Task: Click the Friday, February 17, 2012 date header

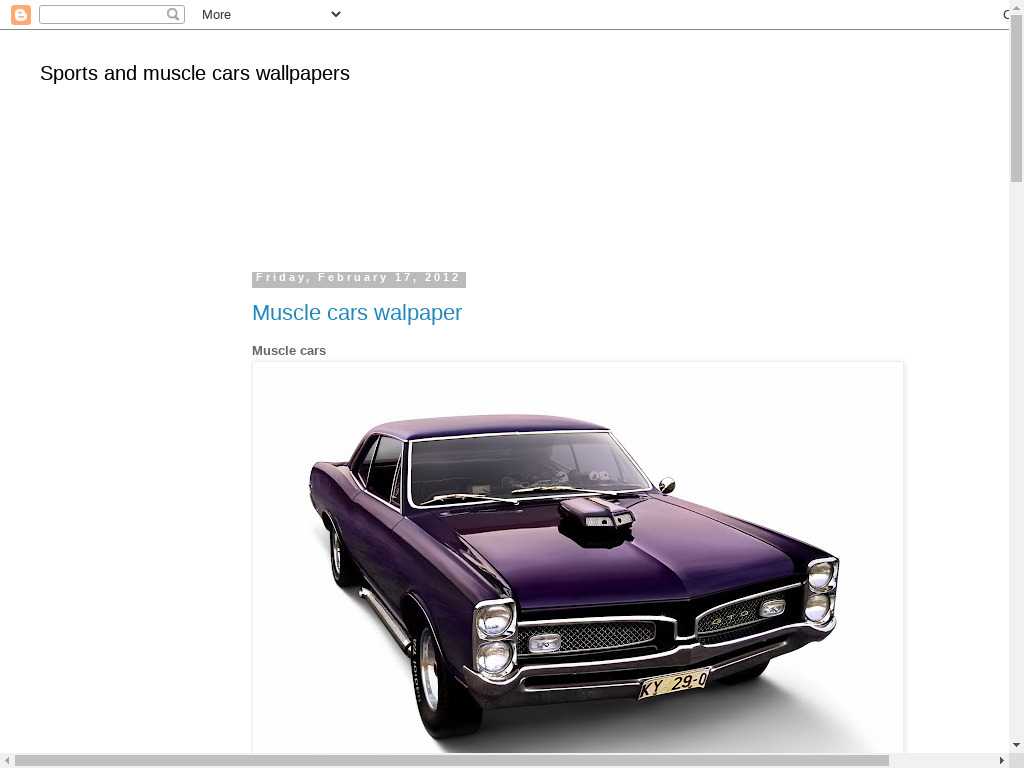Action: (359, 279)
